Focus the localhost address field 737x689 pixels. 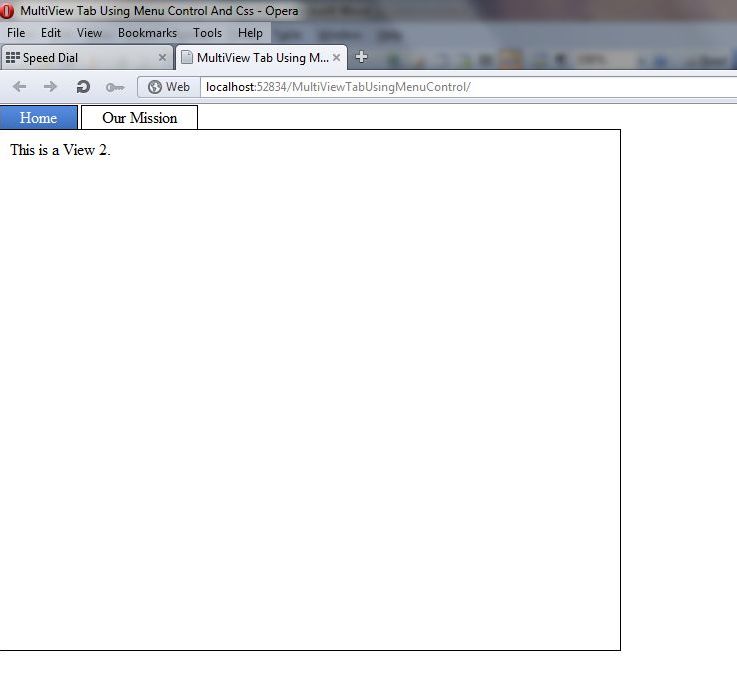click(x=468, y=87)
